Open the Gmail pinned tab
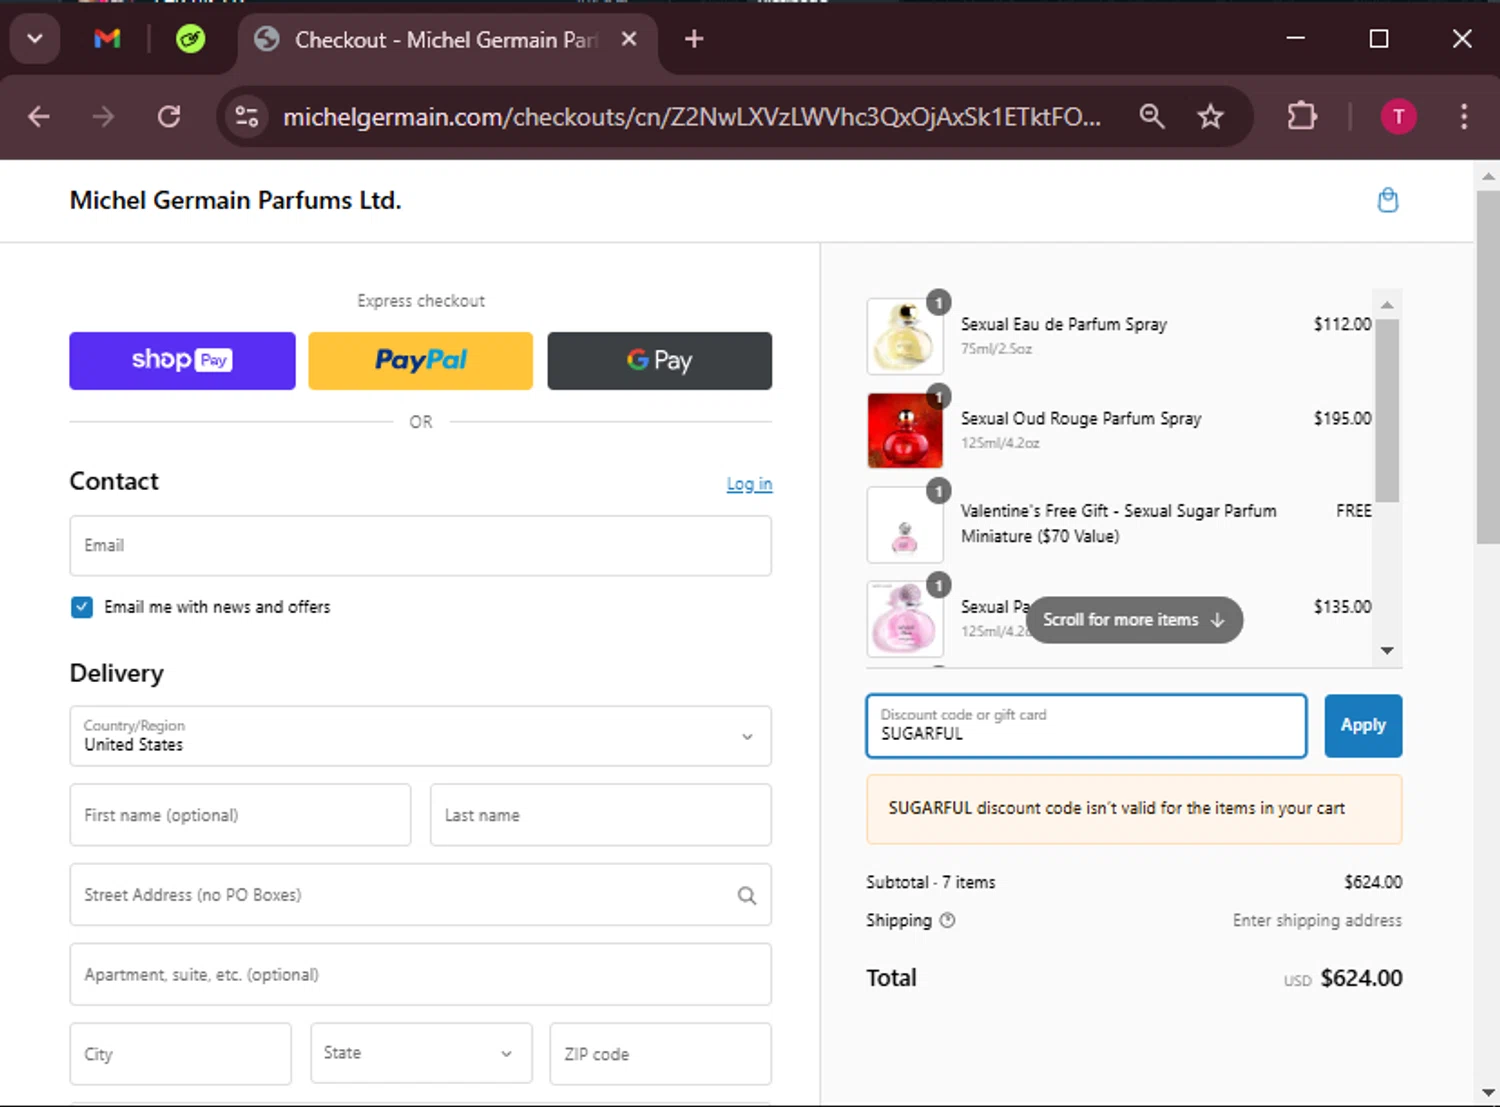The width and height of the screenshot is (1500, 1107). pyautogui.click(x=107, y=39)
